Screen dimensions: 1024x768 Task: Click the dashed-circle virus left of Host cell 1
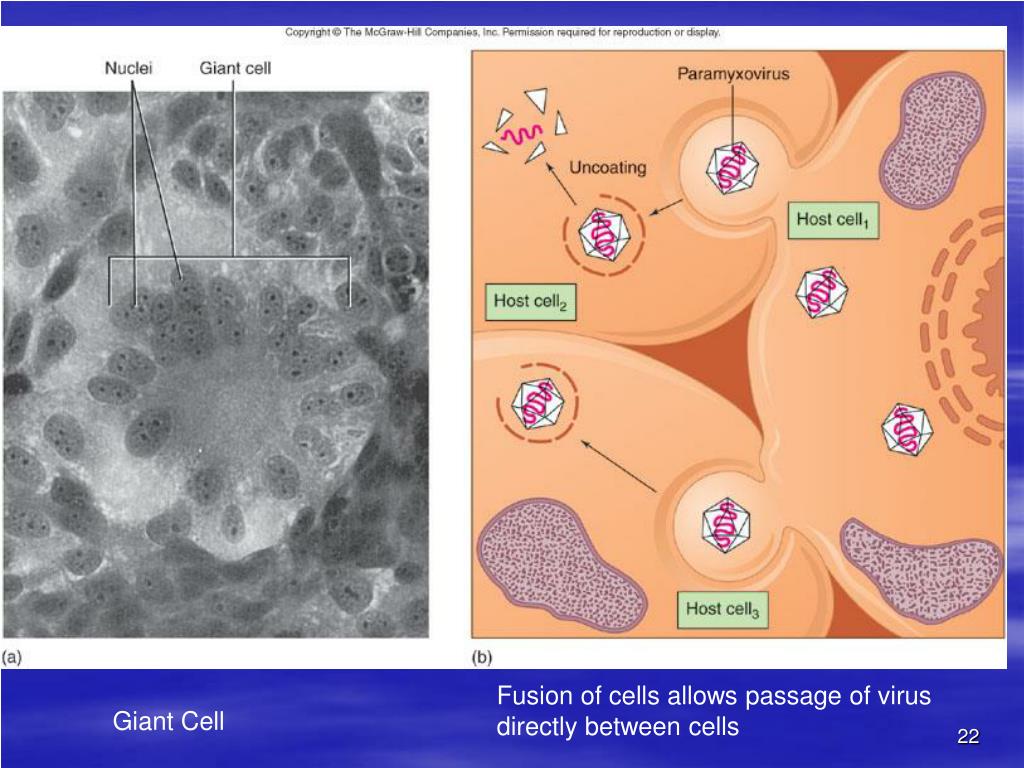pos(604,234)
